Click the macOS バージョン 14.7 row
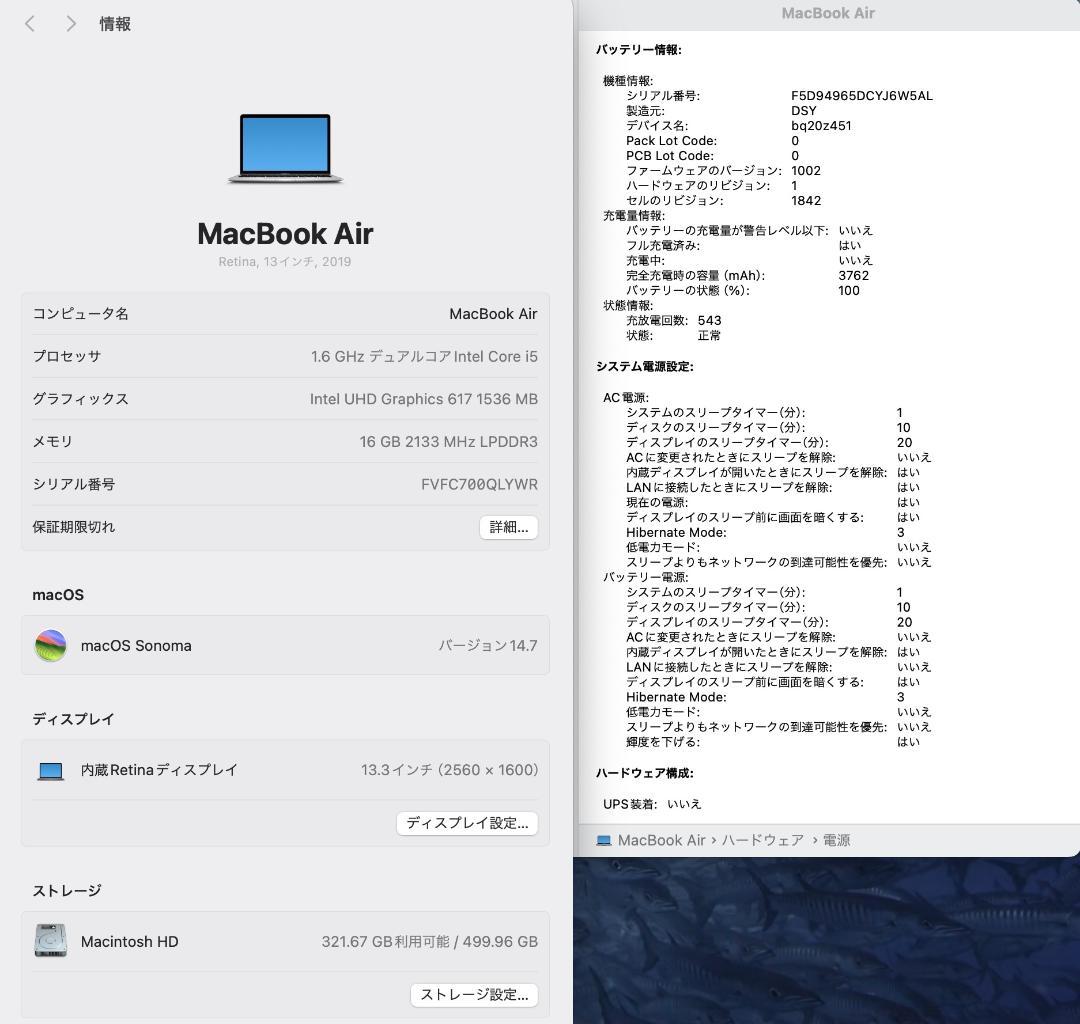The image size is (1080, 1024). tap(285, 645)
